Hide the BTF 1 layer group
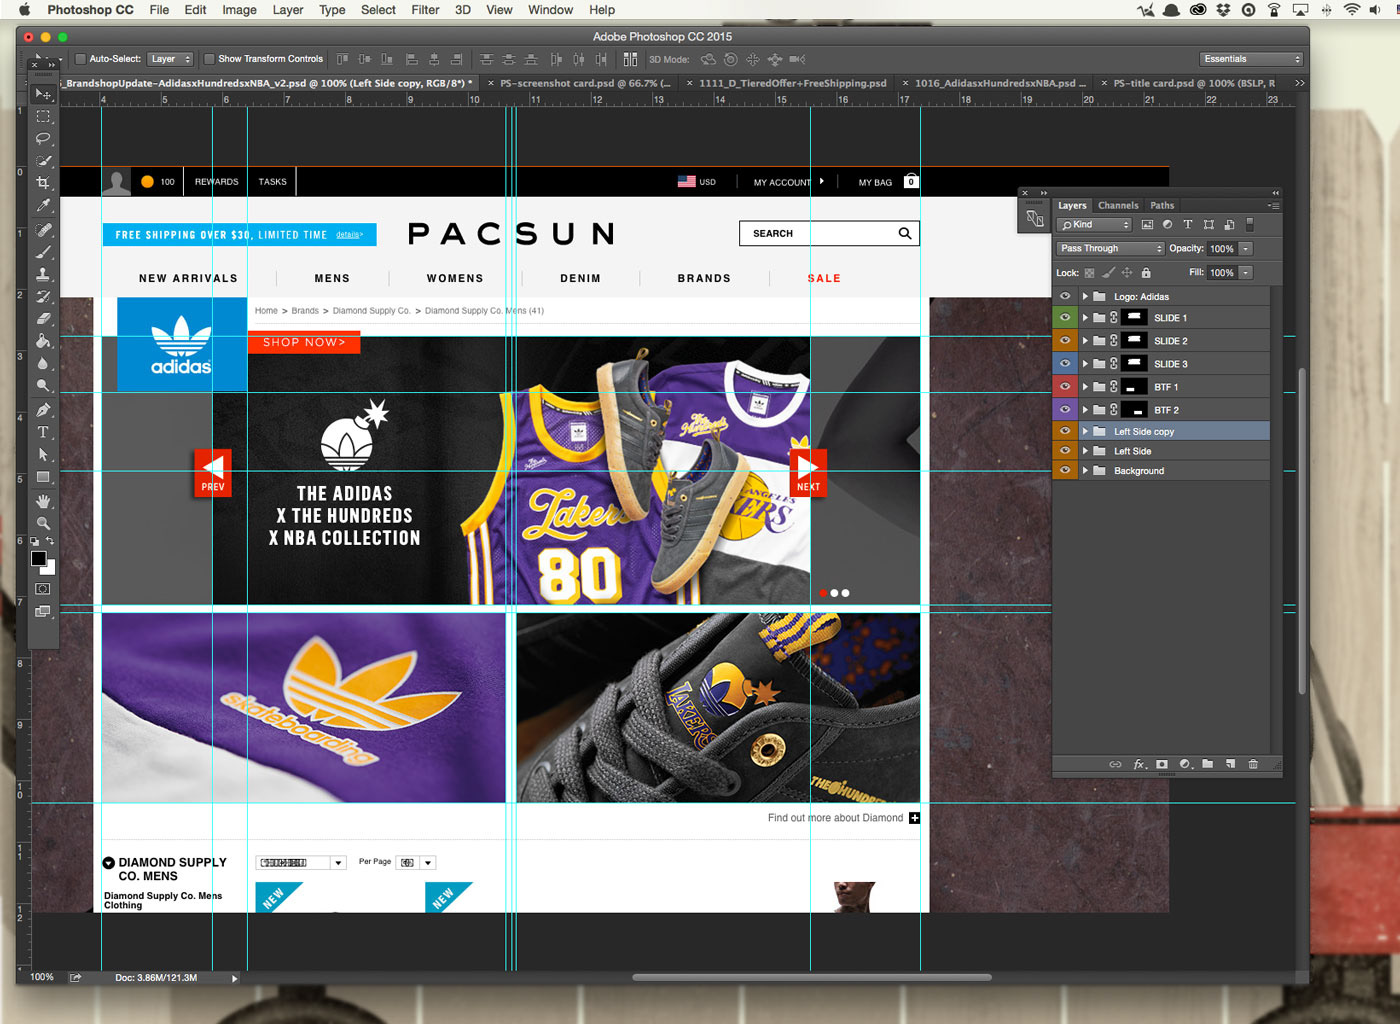The width and height of the screenshot is (1400, 1024). 1065,387
